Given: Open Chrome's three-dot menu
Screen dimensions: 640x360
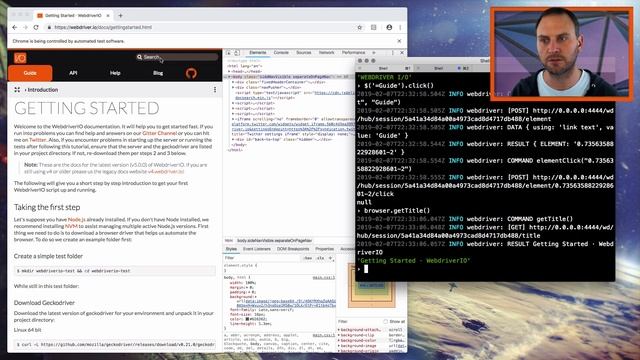Looking at the screenshot, I should (400, 27).
